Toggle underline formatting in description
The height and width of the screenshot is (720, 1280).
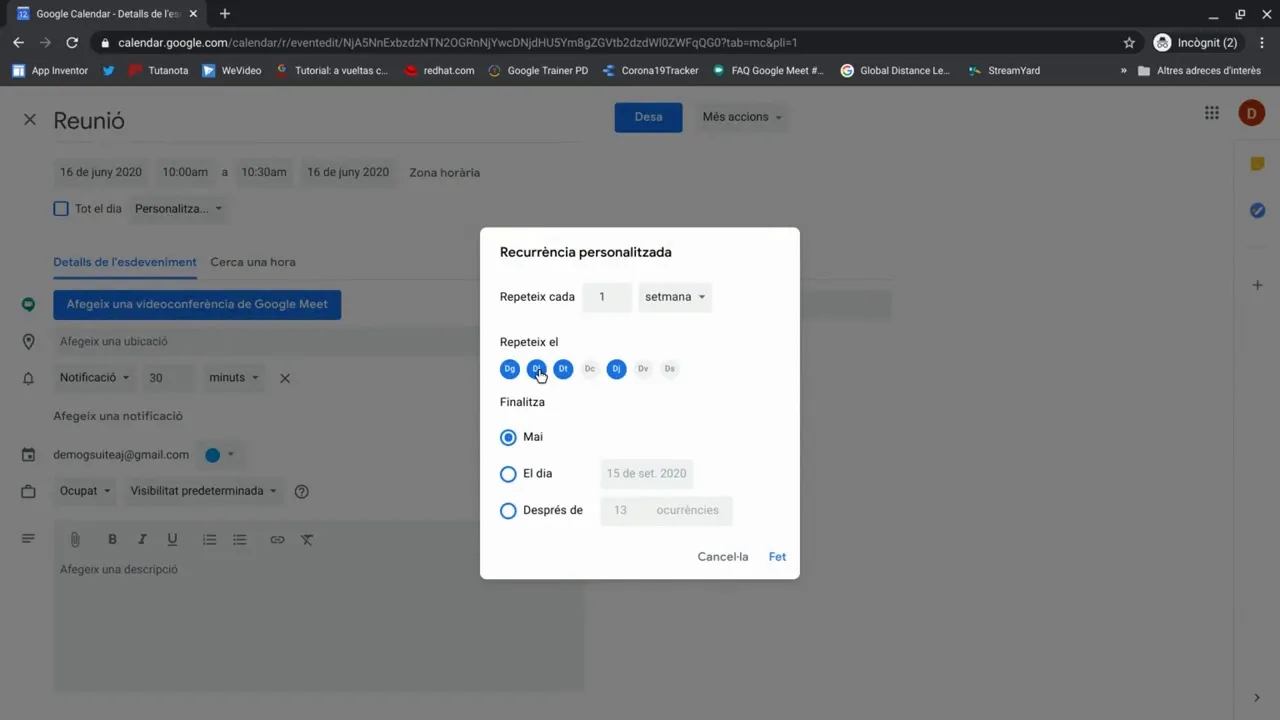pos(172,540)
